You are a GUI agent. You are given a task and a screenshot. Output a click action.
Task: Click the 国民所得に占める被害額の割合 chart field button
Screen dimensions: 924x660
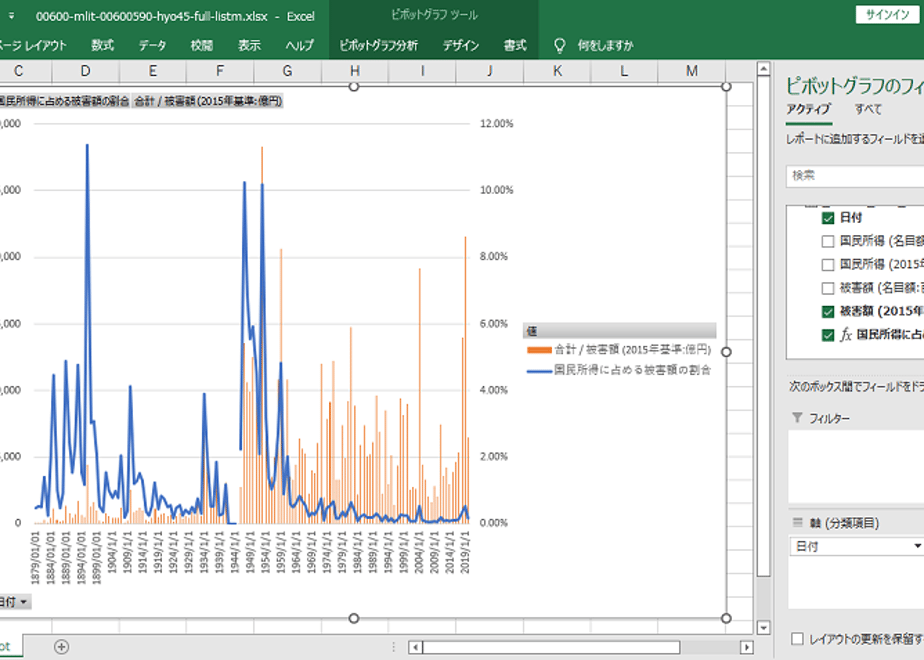(64, 101)
